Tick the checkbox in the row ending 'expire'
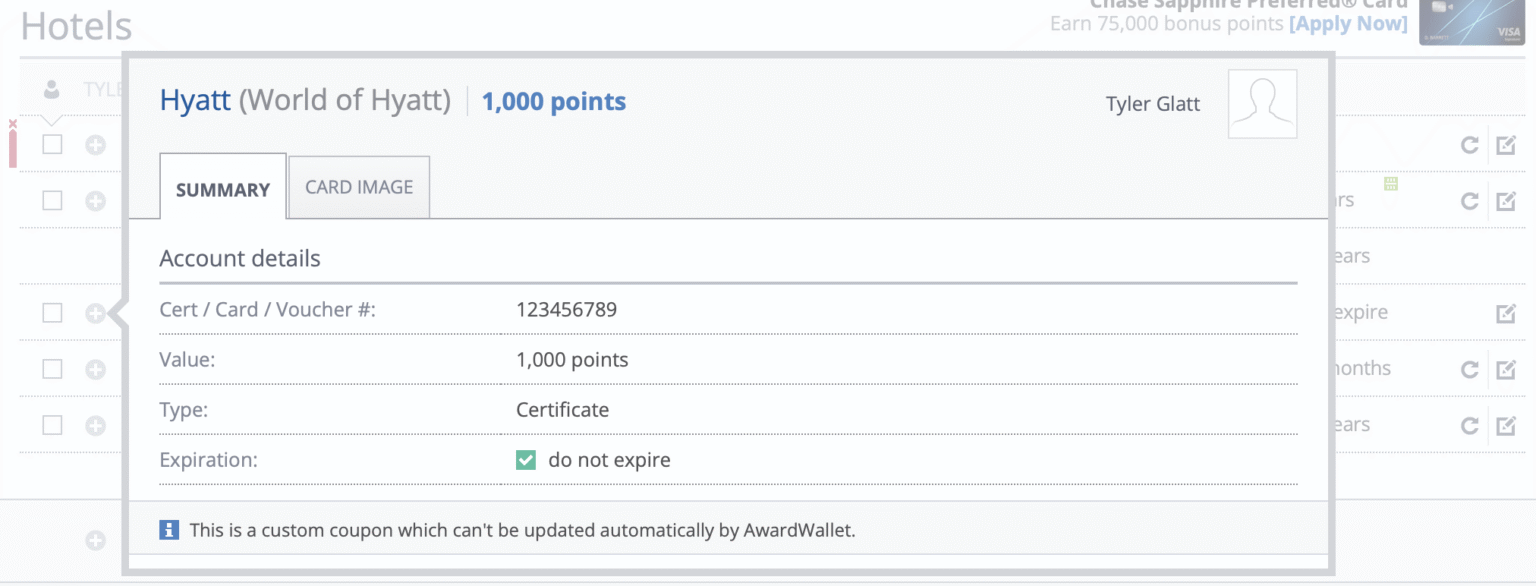 coord(52,313)
